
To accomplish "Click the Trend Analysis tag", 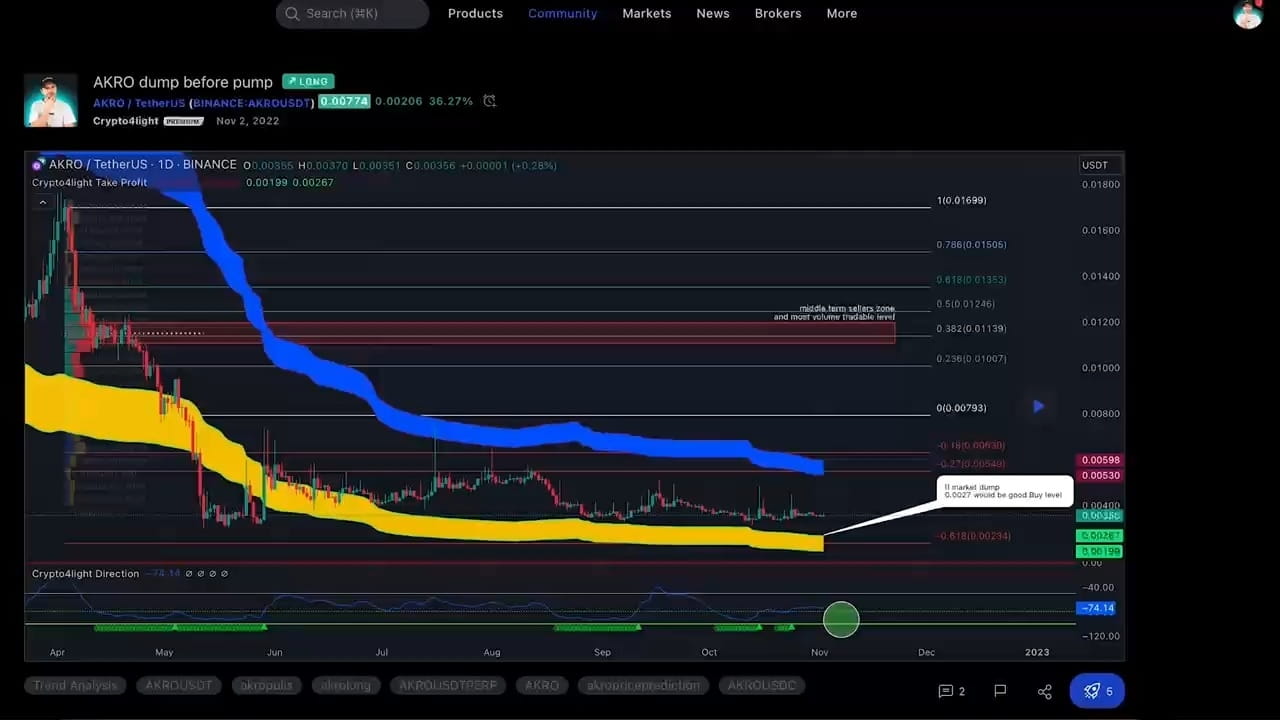I will (x=74, y=685).
